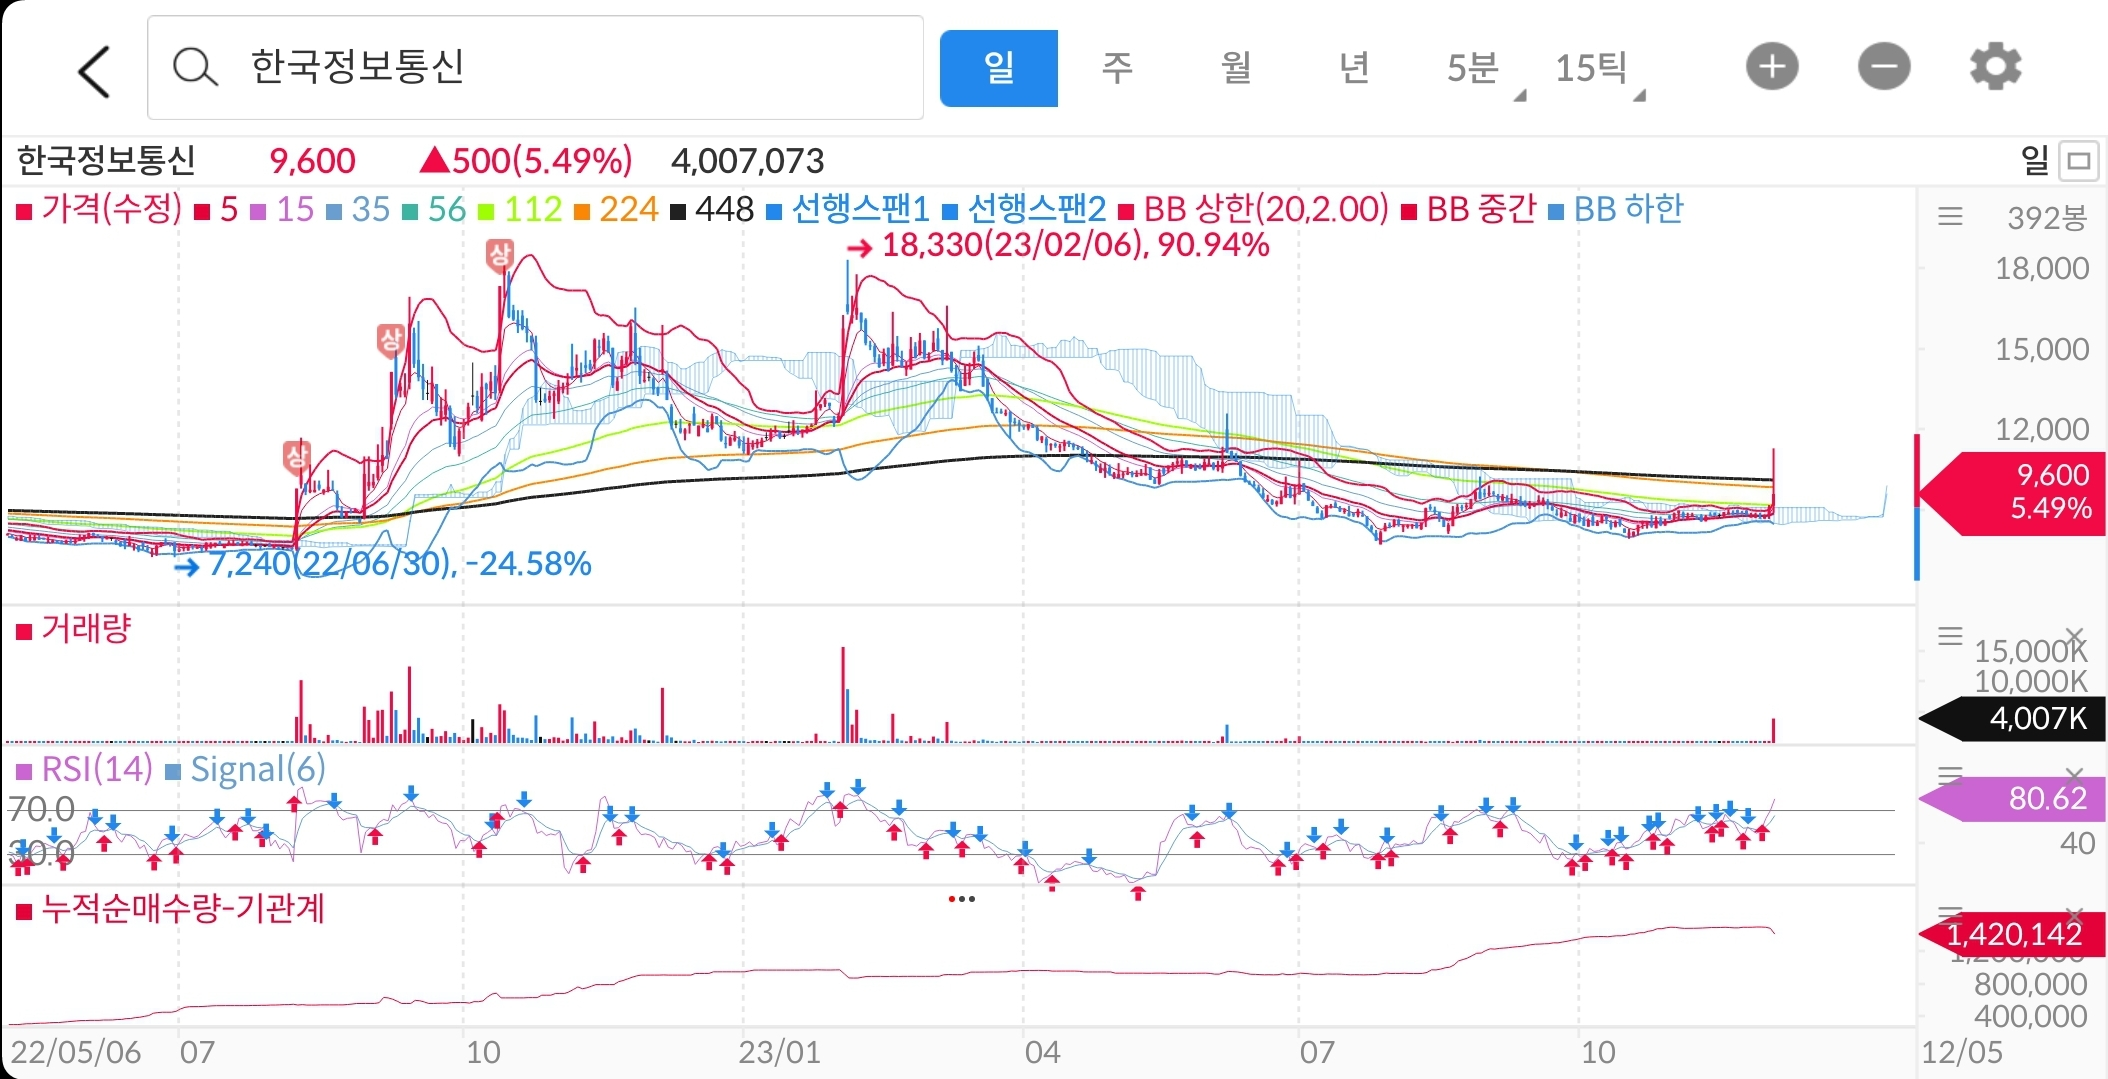
Task: Switch to 년 yearly chart
Action: pyautogui.click(x=1354, y=68)
